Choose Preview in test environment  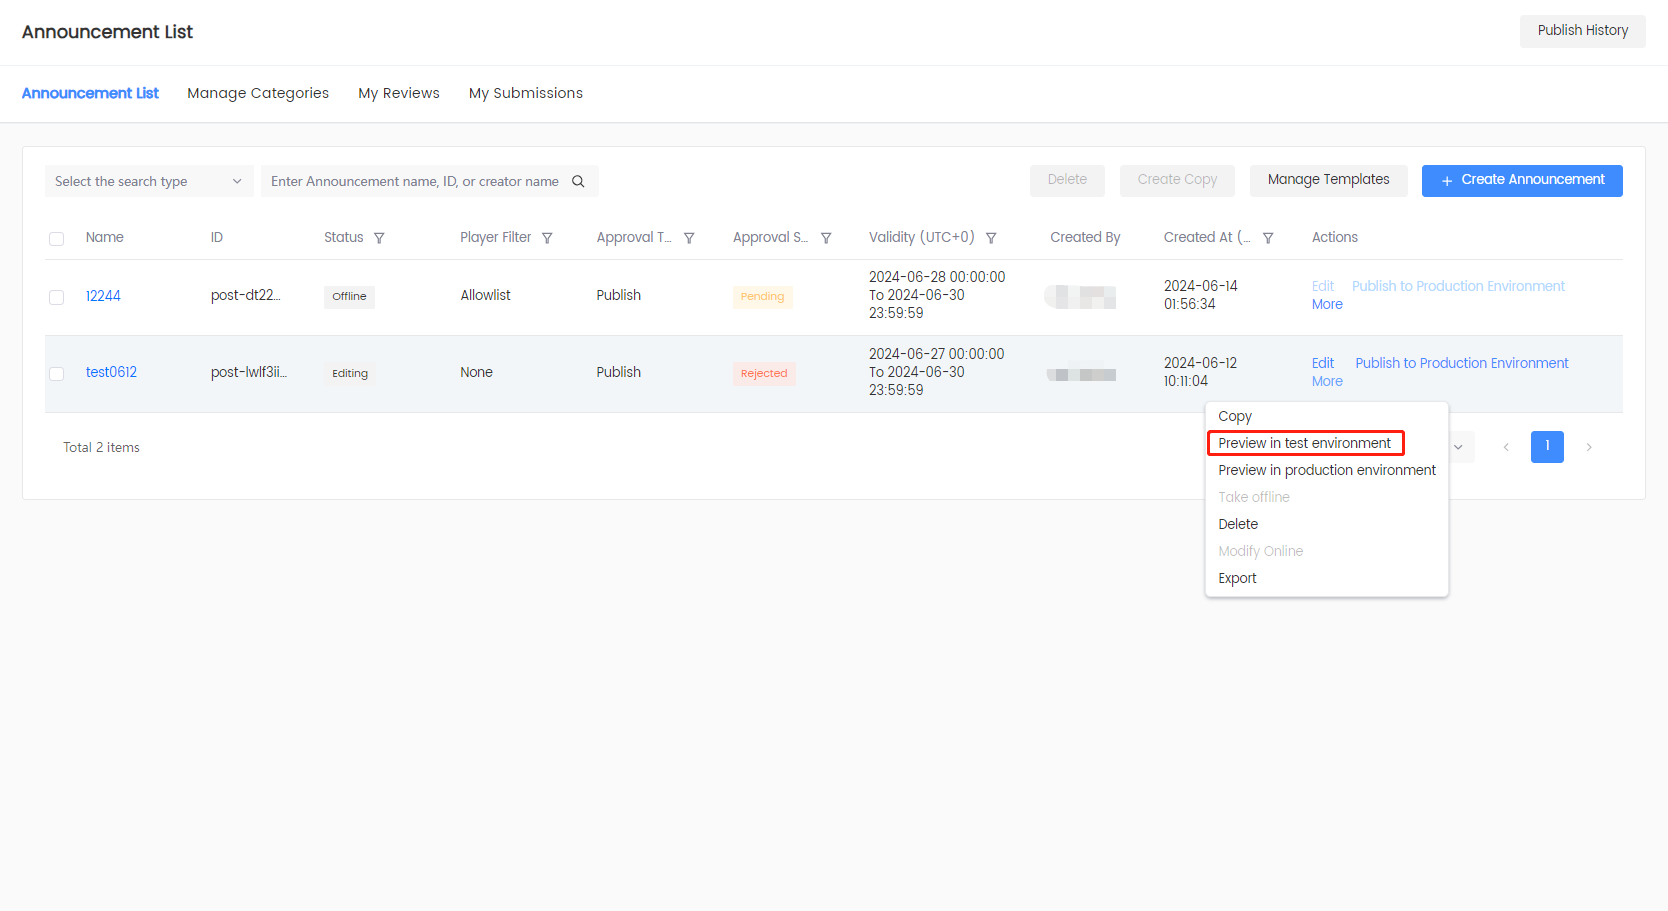click(1304, 443)
